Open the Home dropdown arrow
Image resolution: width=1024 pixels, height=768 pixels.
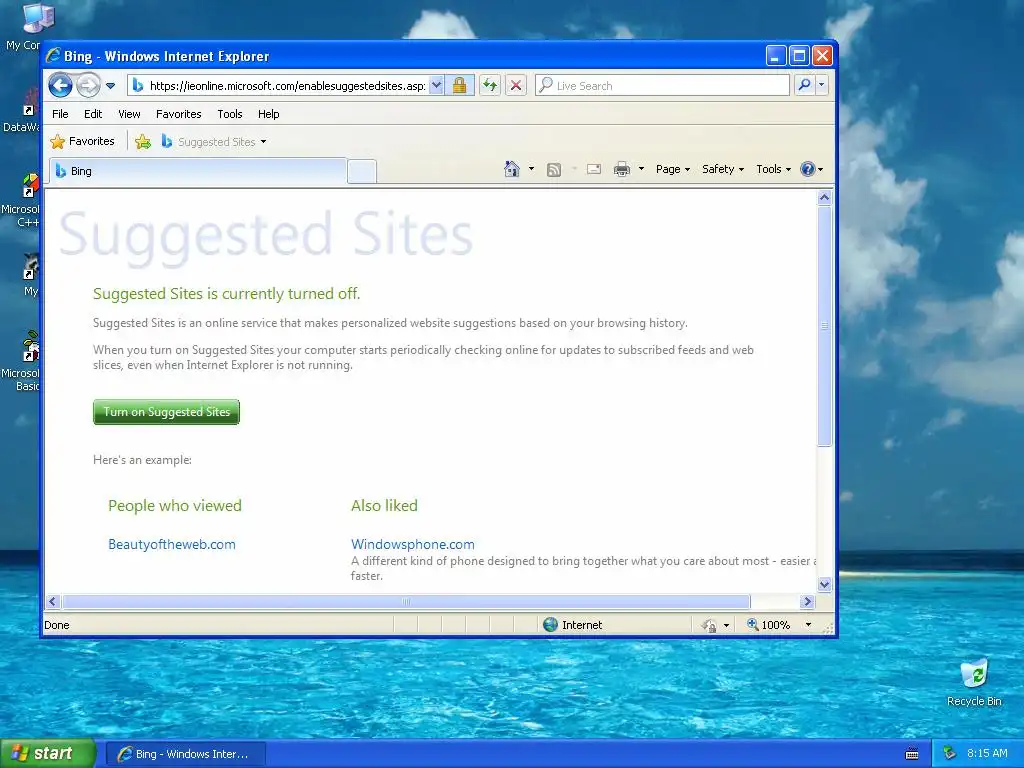pos(531,169)
